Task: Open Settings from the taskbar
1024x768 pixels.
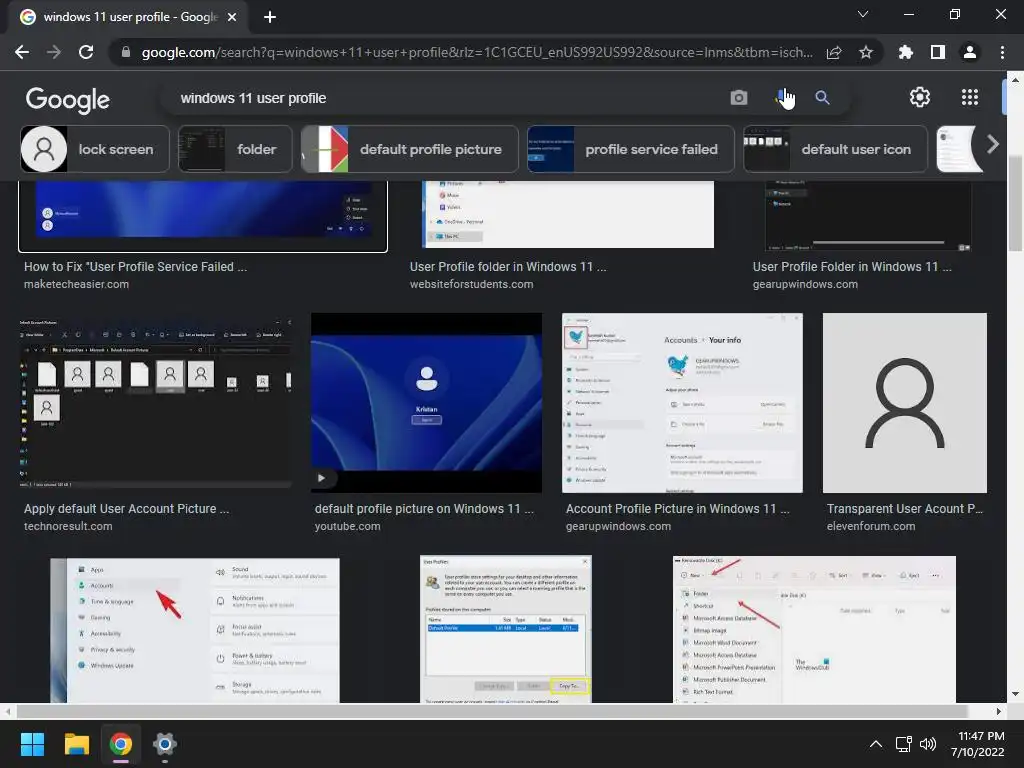Action: pyautogui.click(x=165, y=744)
